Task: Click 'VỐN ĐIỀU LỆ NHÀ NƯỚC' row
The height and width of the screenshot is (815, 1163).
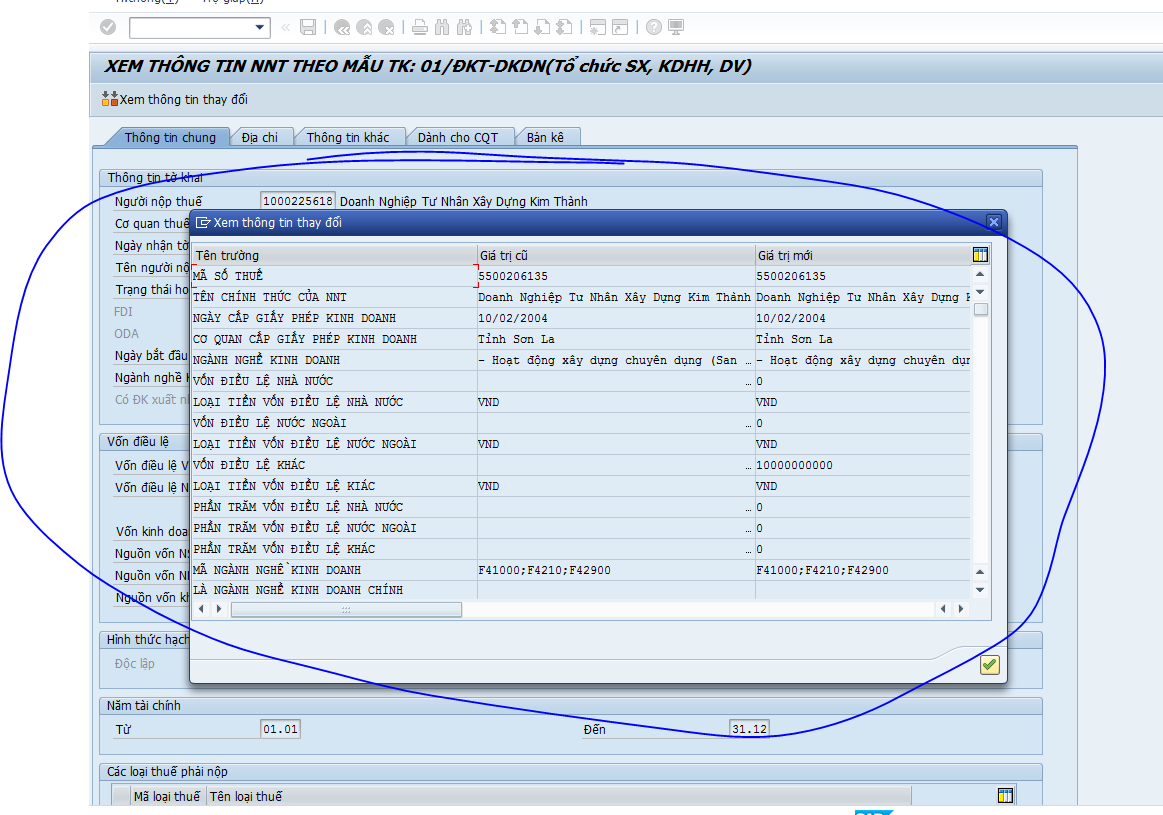Action: pos(581,381)
